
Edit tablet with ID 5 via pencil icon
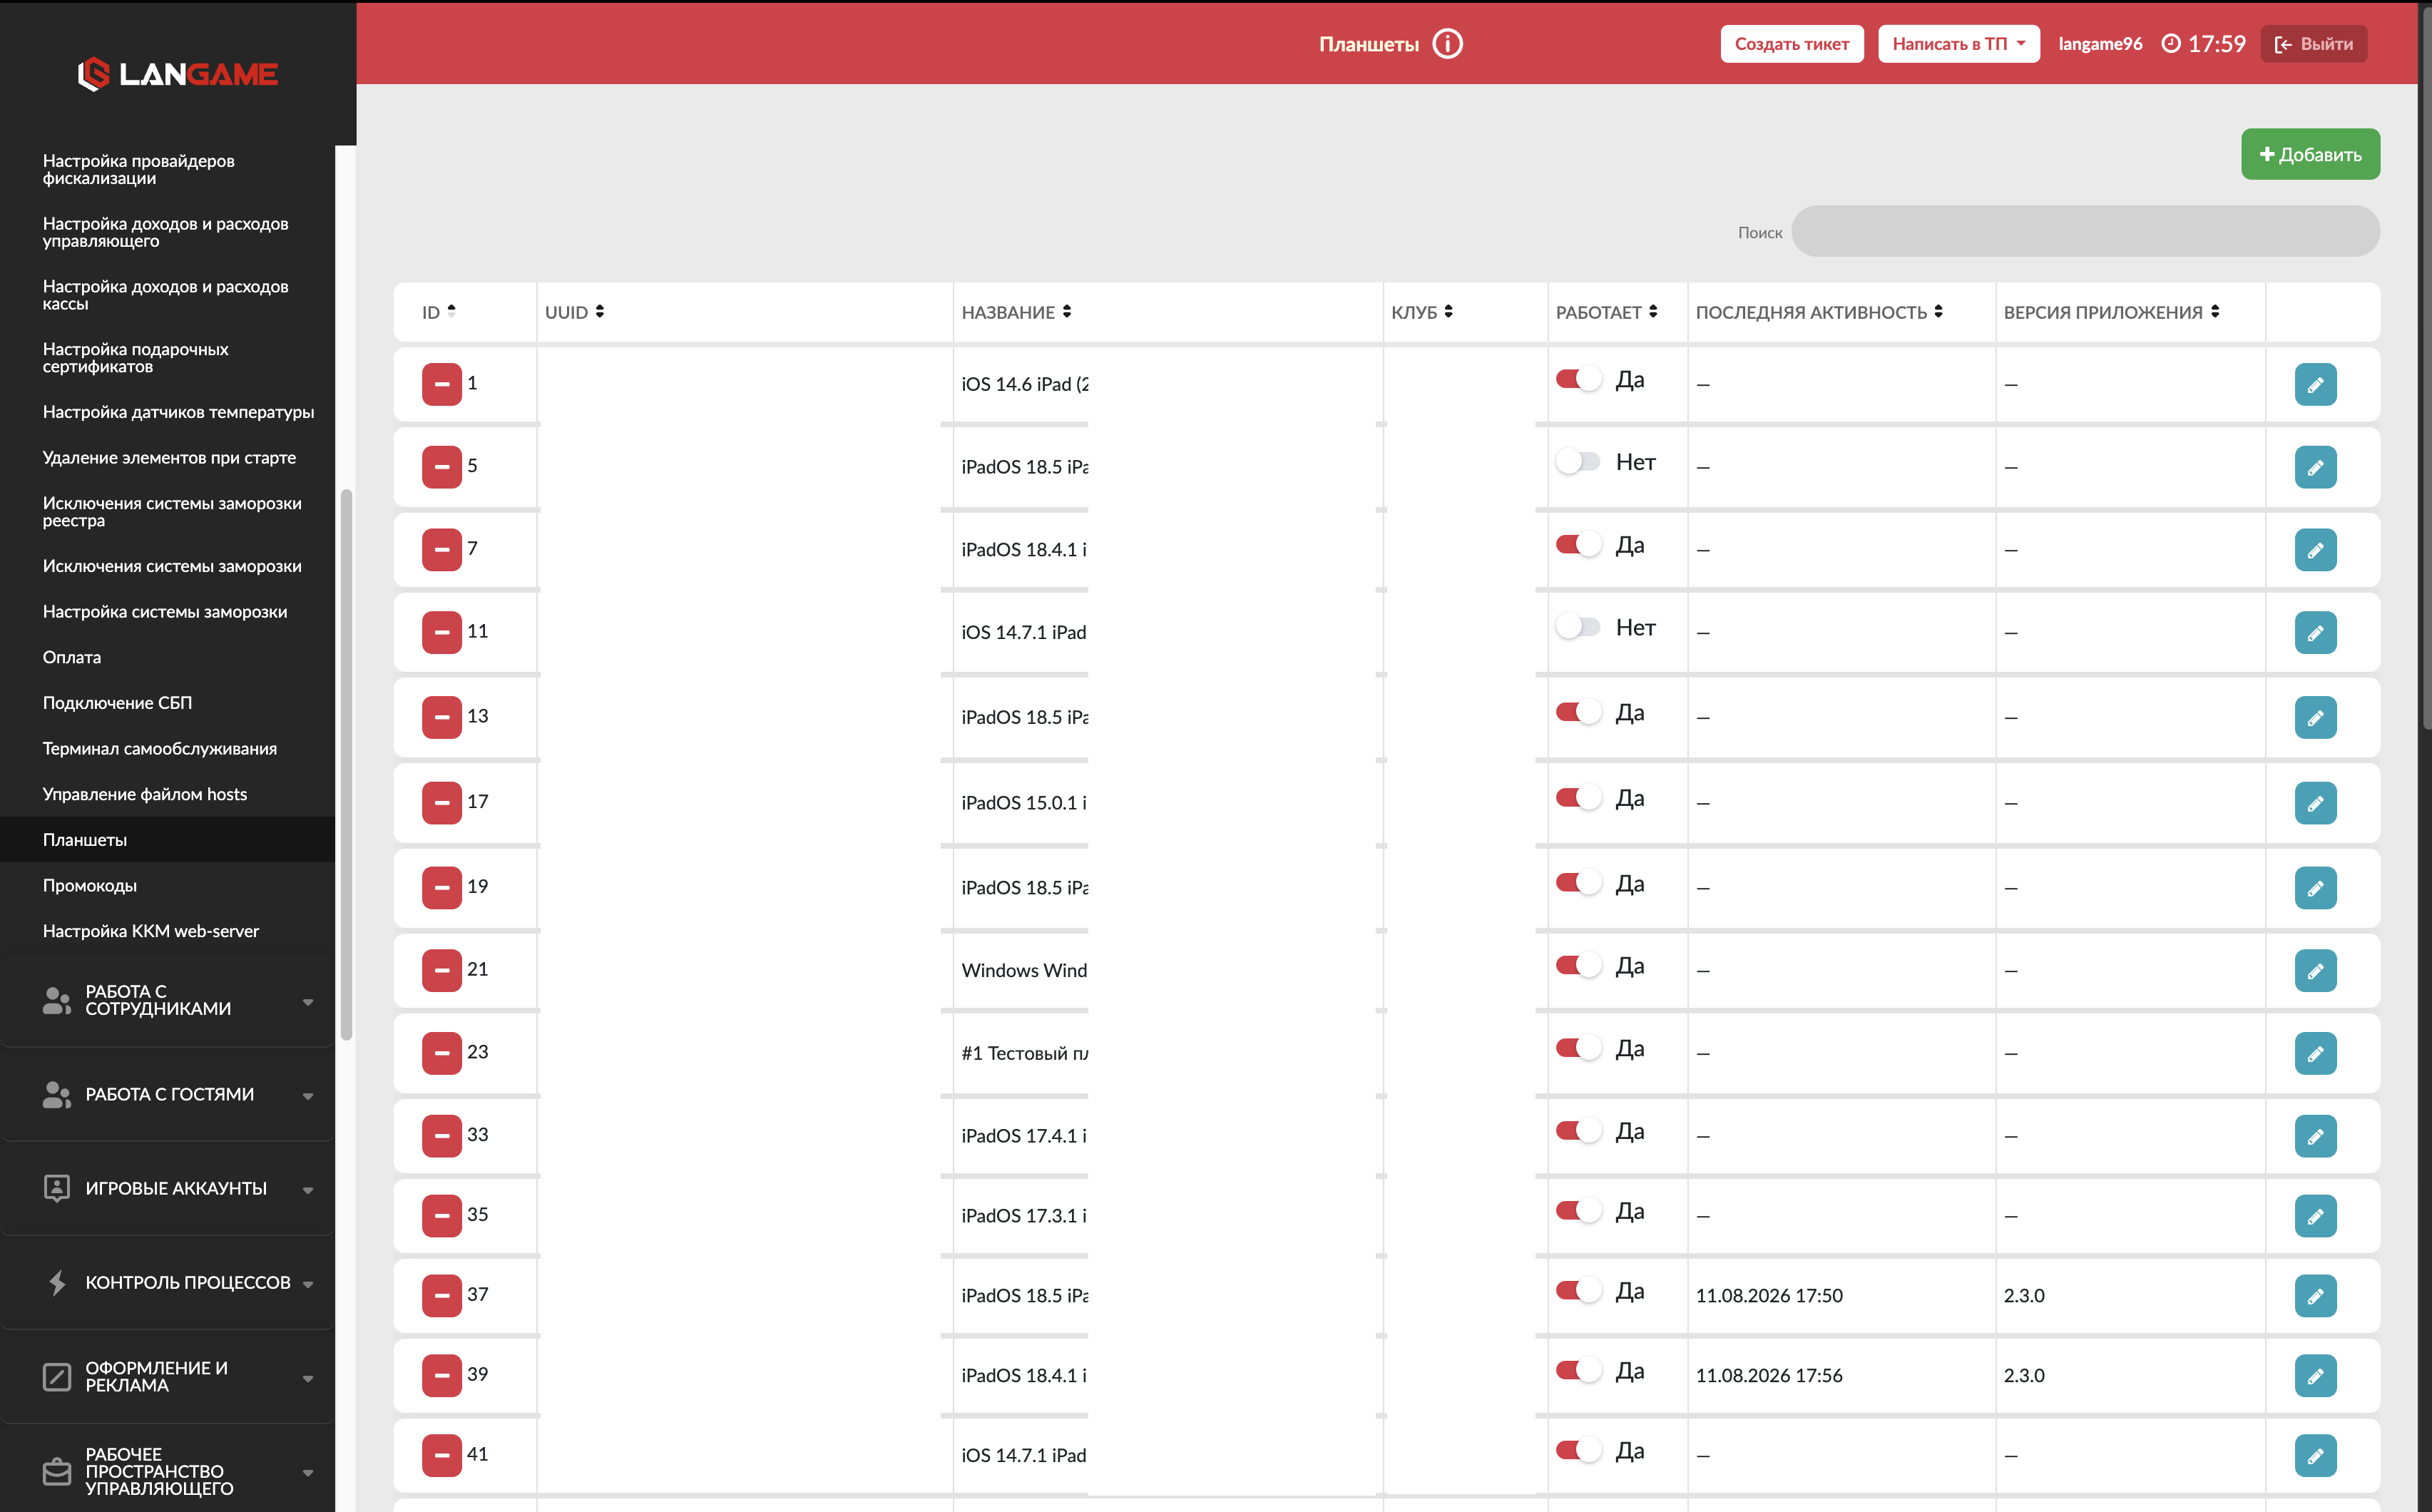coord(2315,467)
